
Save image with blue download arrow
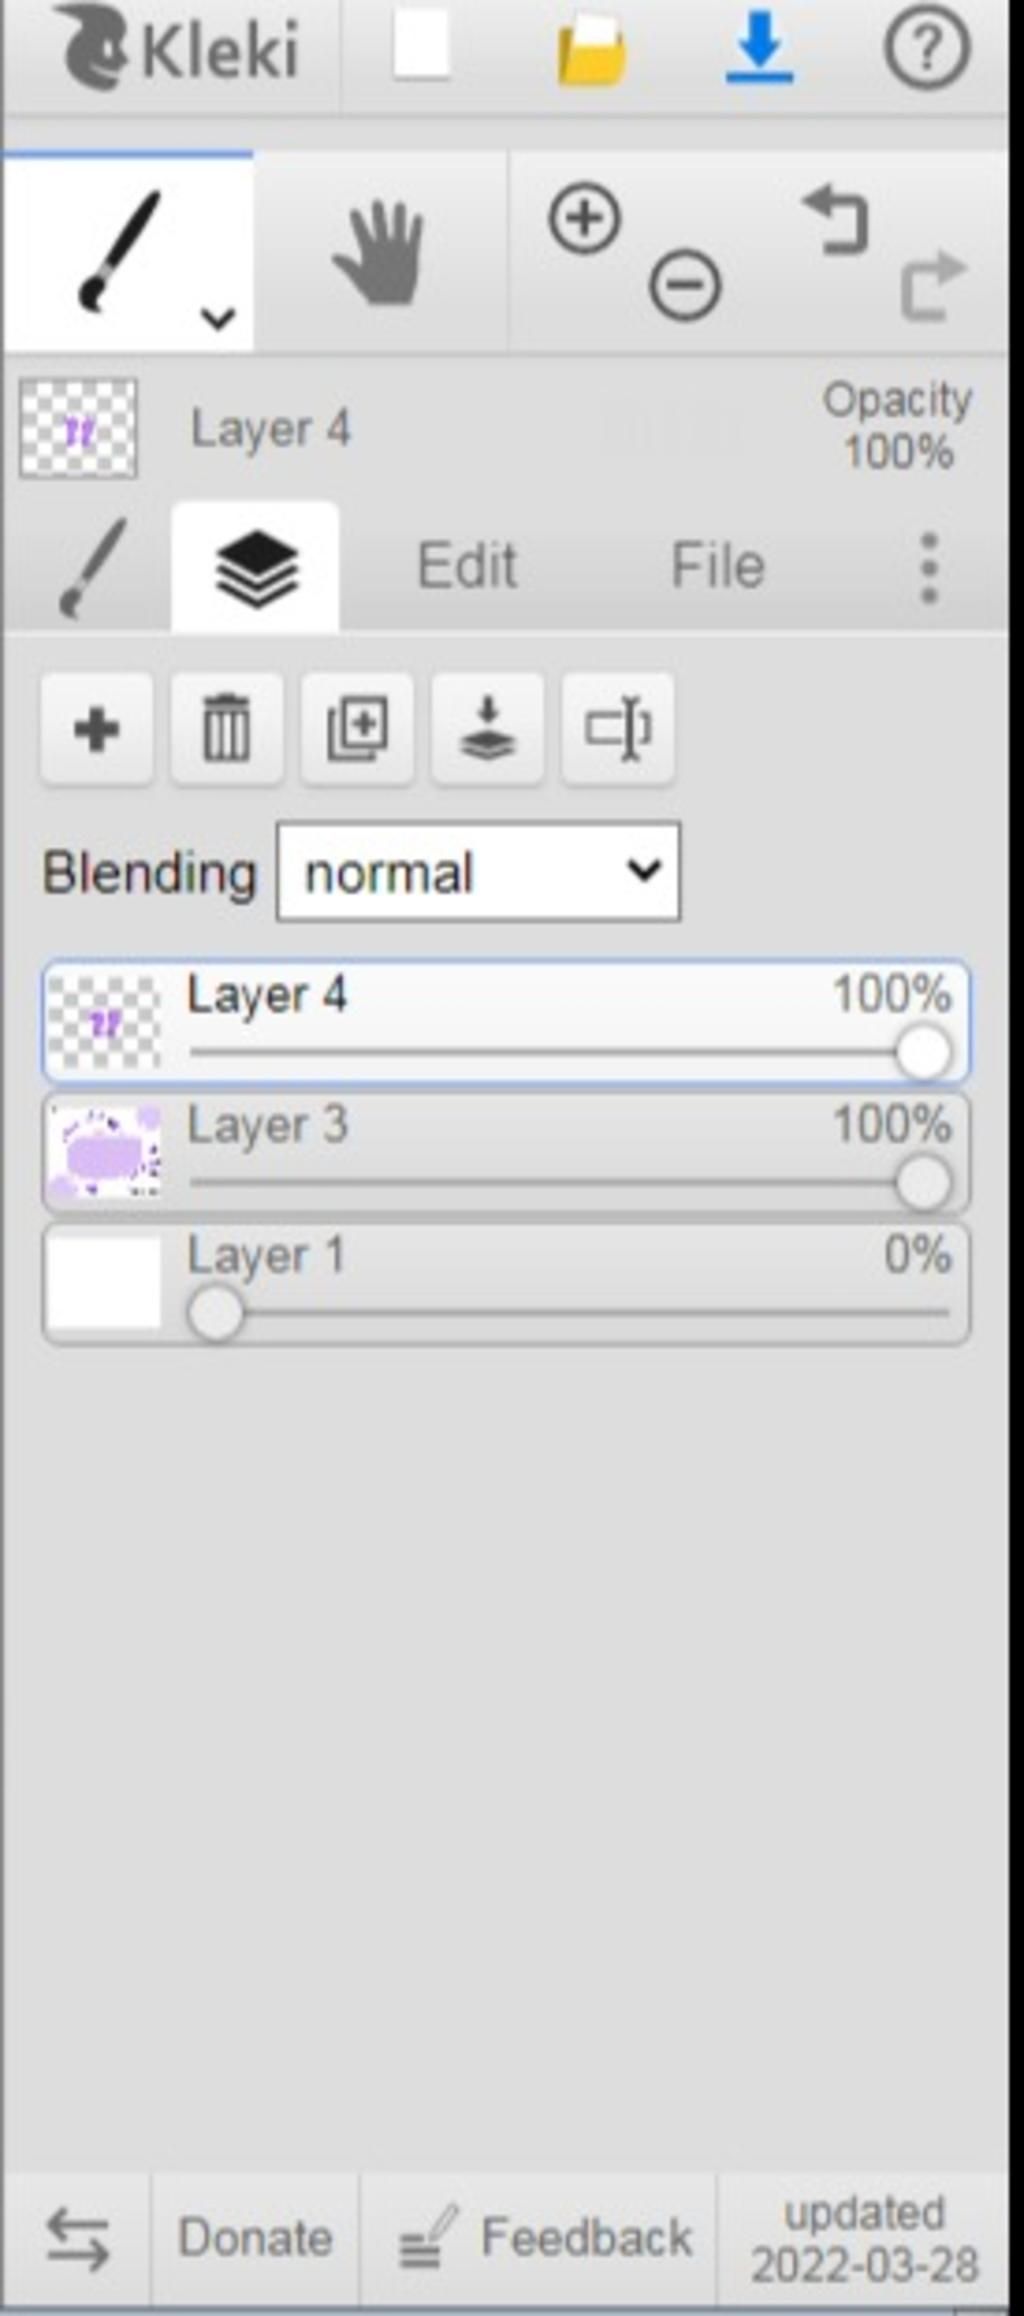click(759, 47)
